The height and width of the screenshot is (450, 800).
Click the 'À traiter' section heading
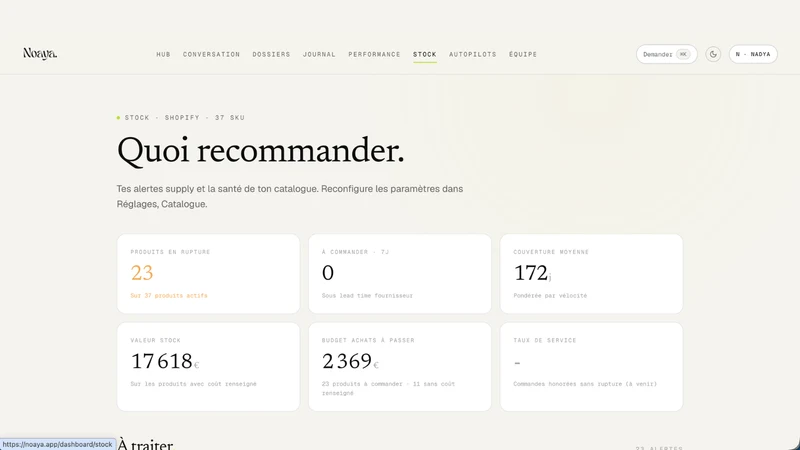pyautogui.click(x=145, y=444)
